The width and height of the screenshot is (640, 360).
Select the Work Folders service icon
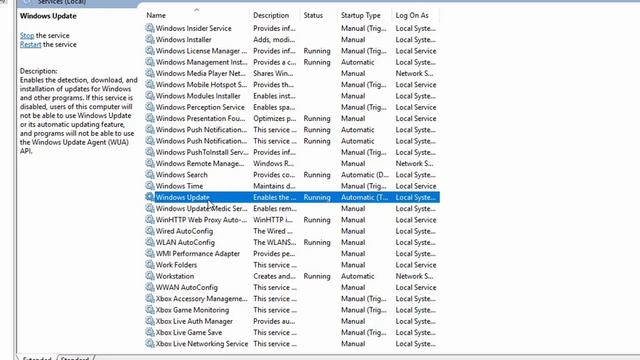(150, 264)
